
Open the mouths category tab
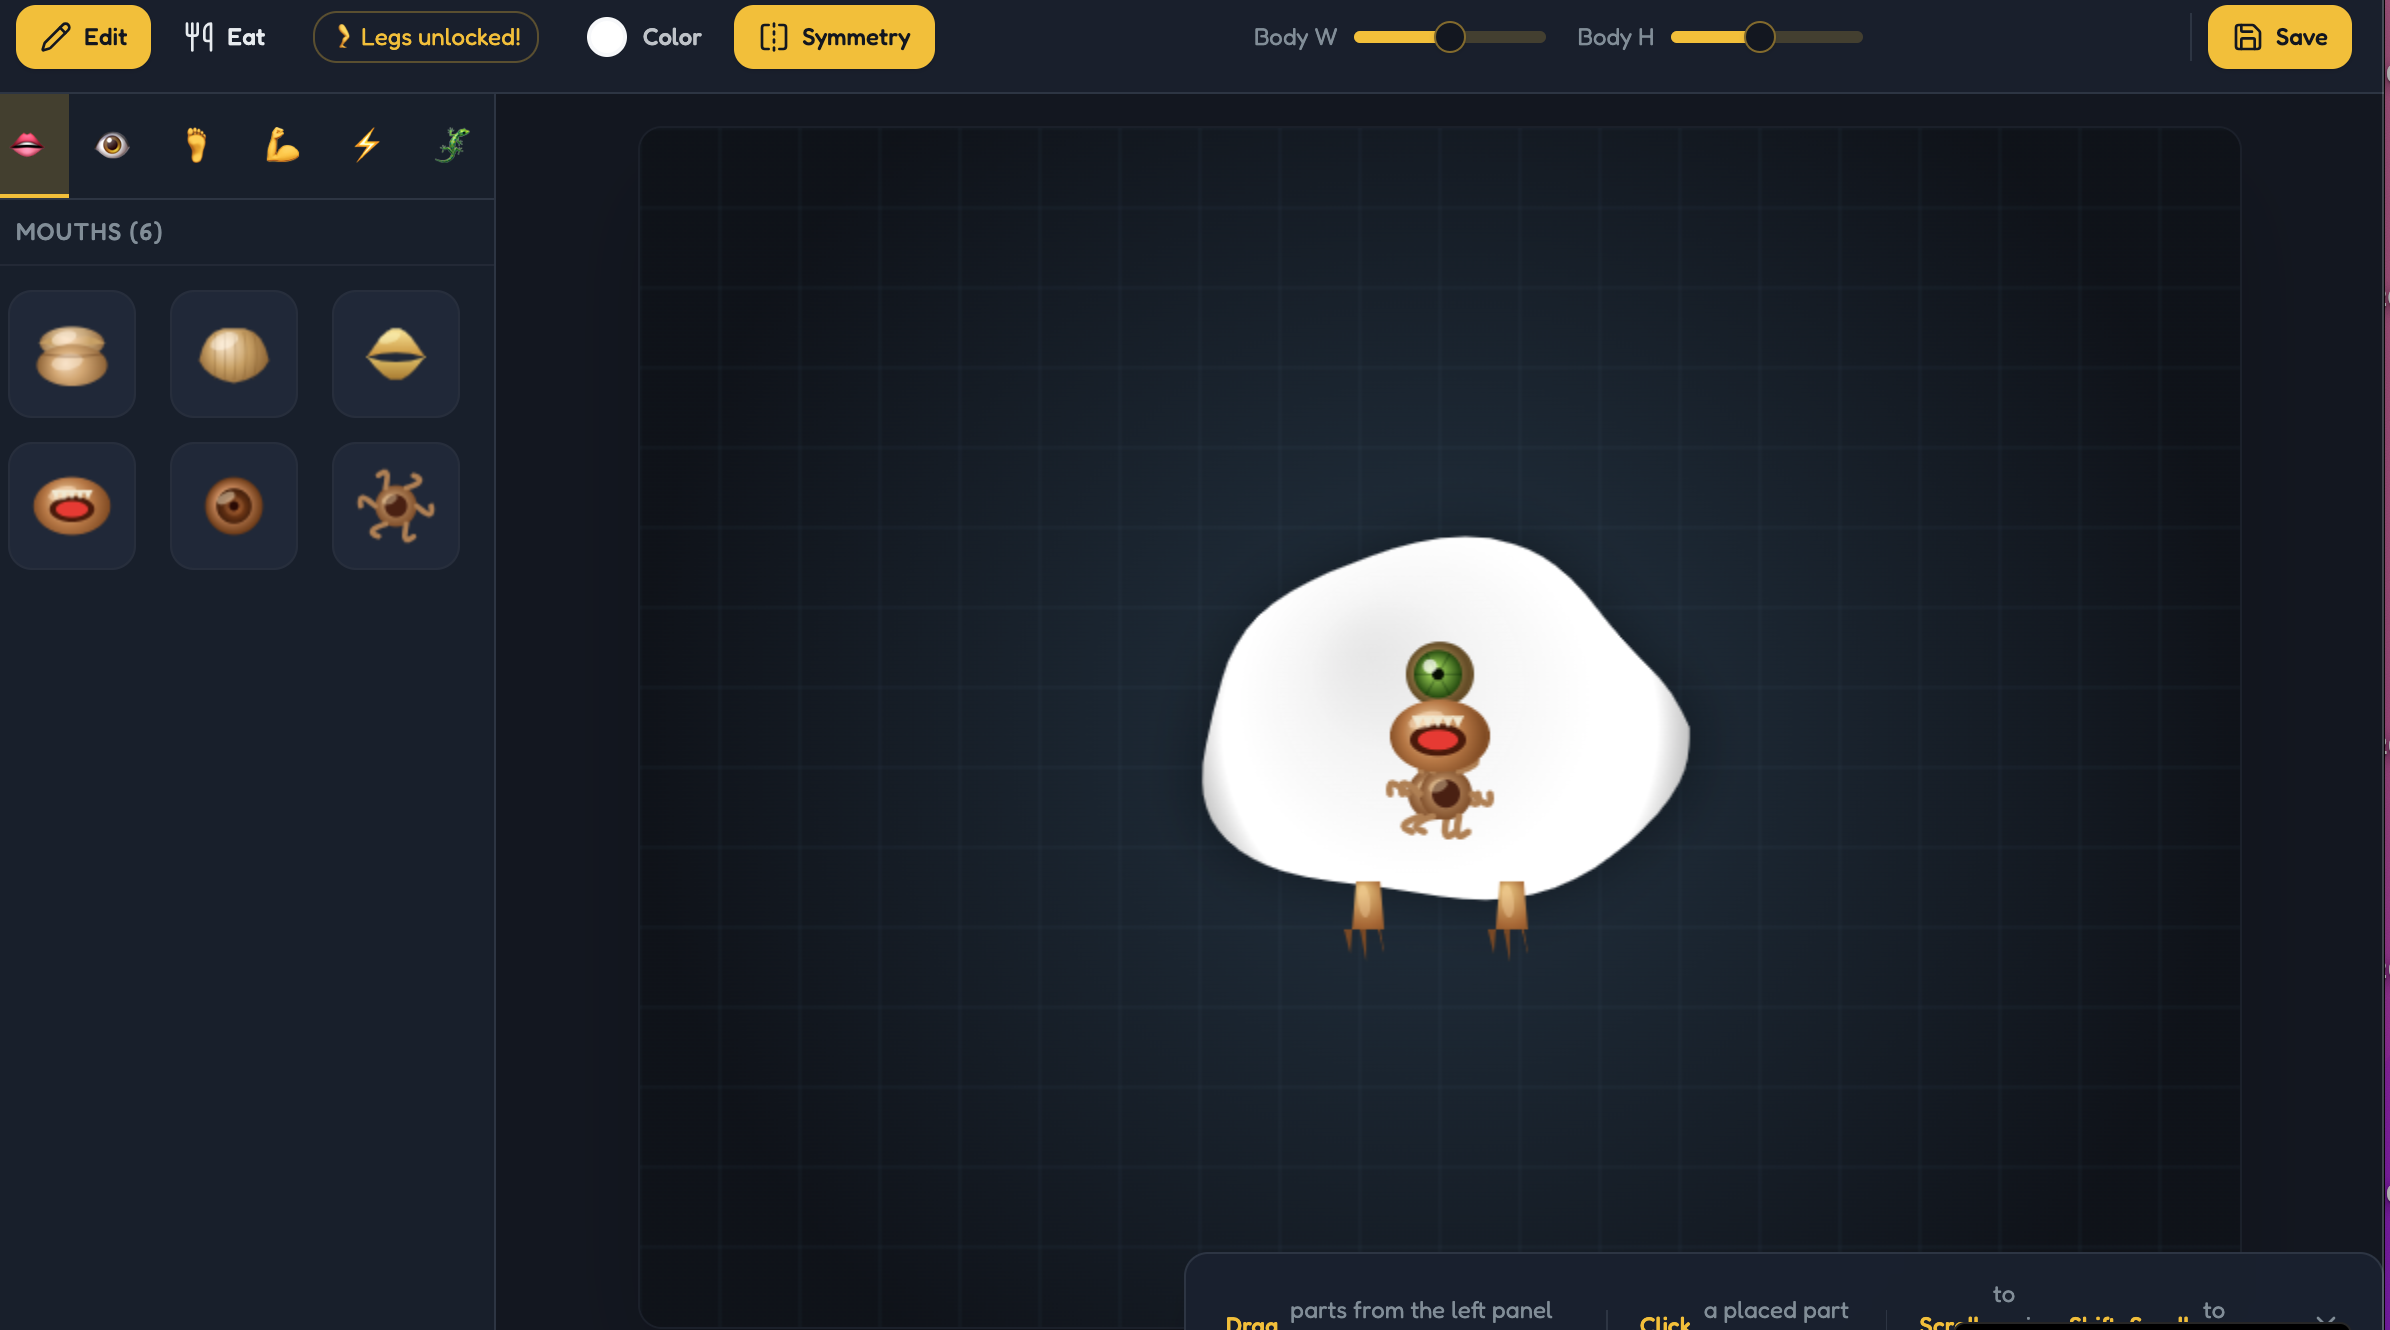pos(28,146)
